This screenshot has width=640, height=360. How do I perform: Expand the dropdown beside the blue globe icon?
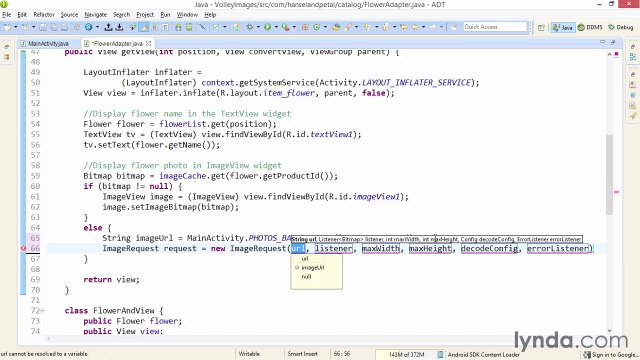click(x=97, y=27)
